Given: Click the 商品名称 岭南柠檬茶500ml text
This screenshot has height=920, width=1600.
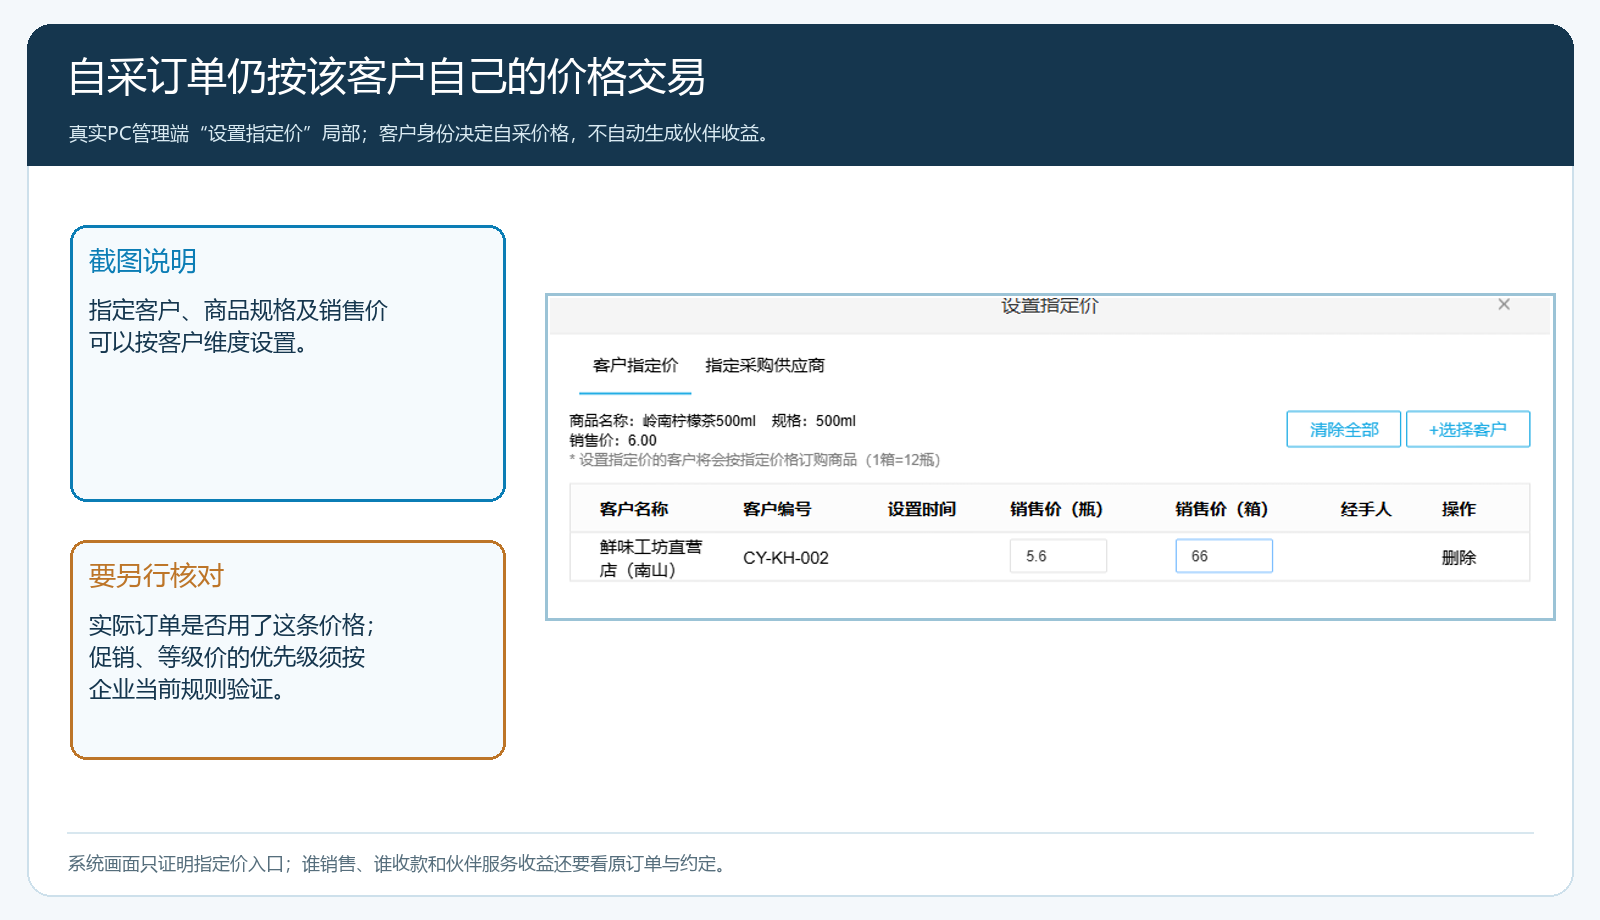Looking at the screenshot, I should pos(662,421).
